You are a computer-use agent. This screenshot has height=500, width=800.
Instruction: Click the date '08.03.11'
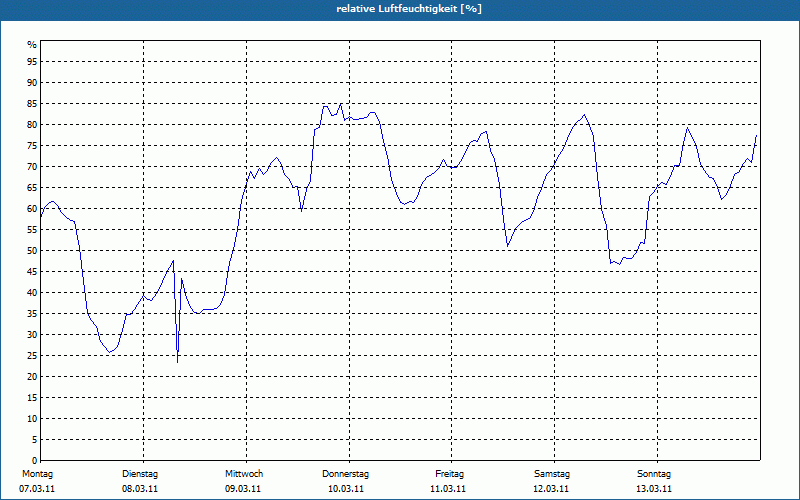[x=140, y=489]
